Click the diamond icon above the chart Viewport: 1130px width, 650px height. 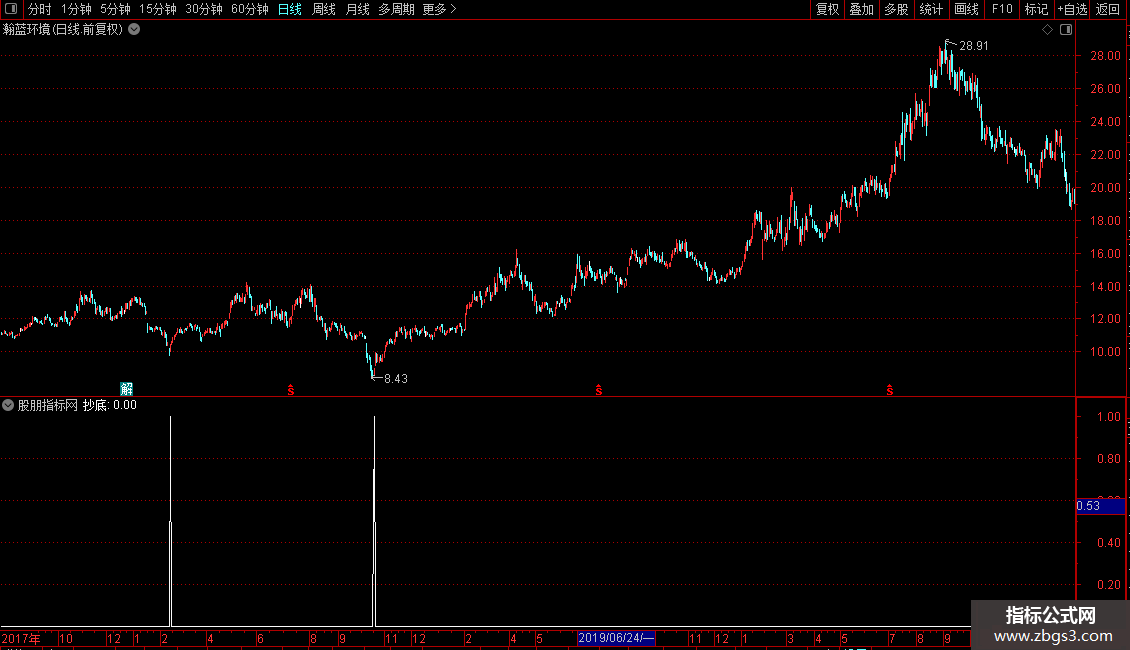pyautogui.click(x=1047, y=30)
